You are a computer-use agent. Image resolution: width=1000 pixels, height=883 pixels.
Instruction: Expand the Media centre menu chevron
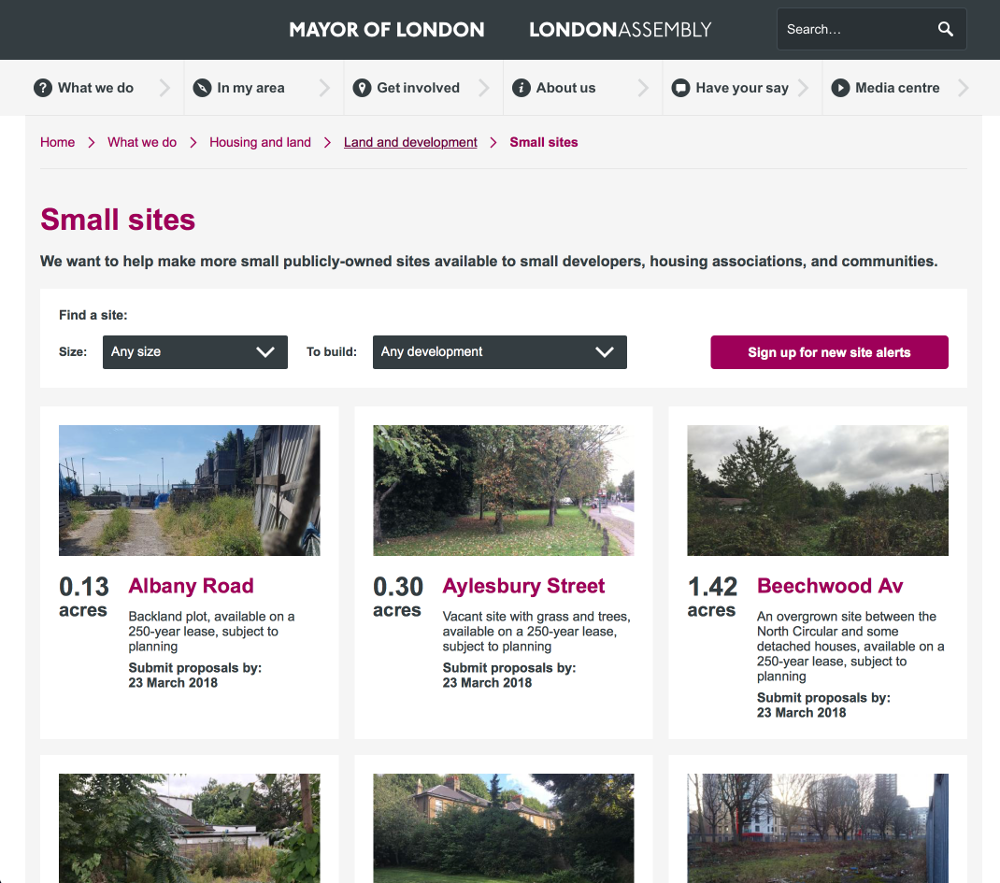coord(962,88)
